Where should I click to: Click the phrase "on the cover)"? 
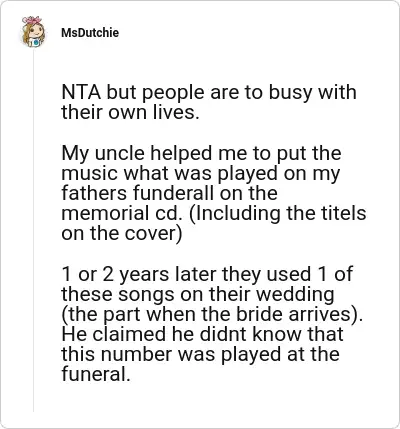122,234
